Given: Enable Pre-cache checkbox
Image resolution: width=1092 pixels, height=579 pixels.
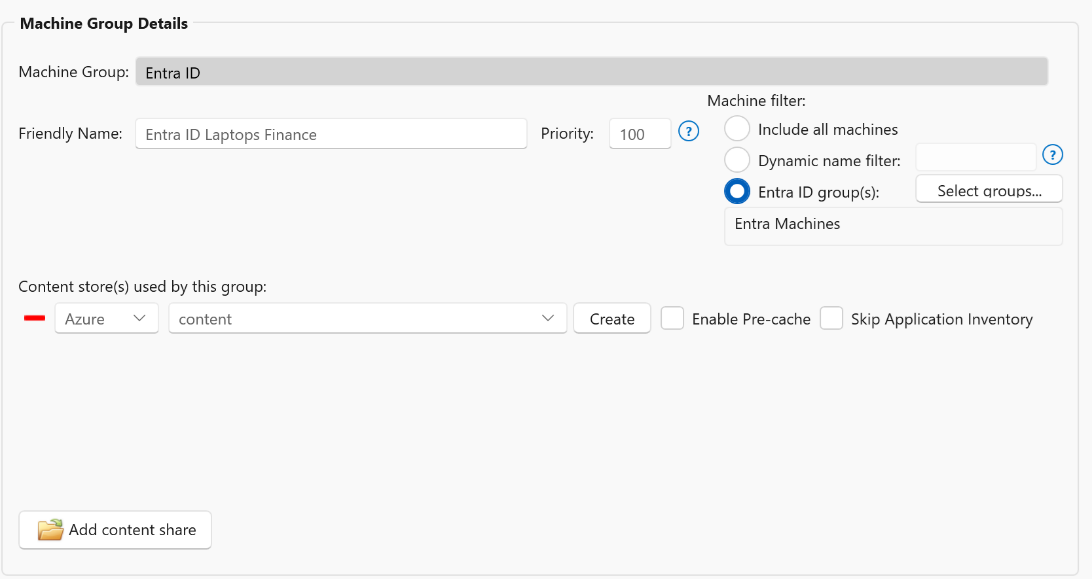Looking at the screenshot, I should click(672, 318).
